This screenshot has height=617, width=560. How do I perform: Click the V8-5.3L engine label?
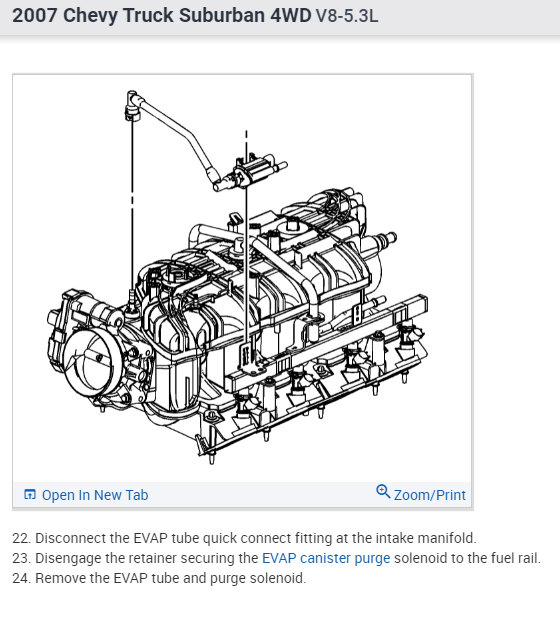[347, 16]
